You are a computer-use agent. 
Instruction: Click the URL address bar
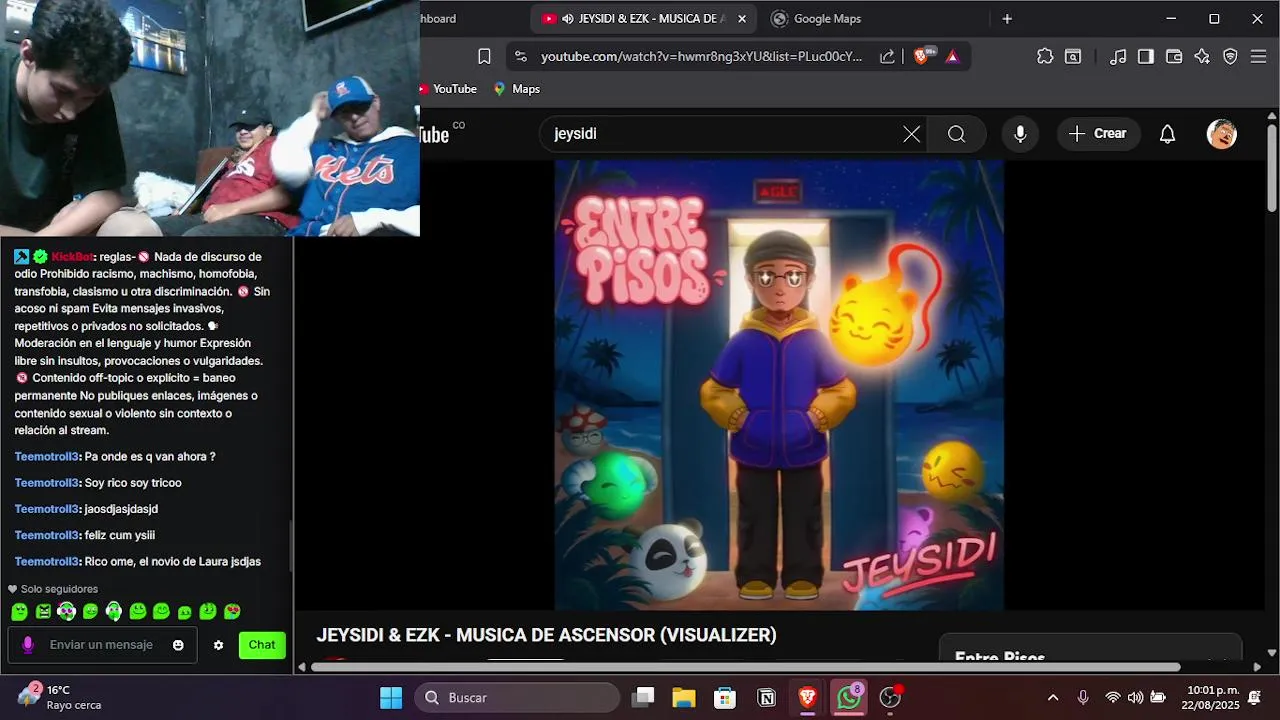(701, 56)
